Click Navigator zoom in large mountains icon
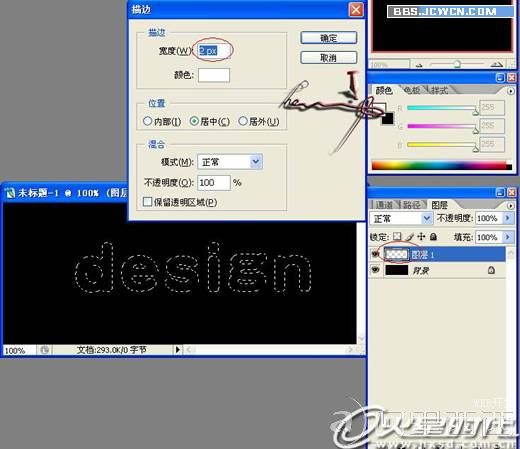The image size is (520, 449). 497,64
